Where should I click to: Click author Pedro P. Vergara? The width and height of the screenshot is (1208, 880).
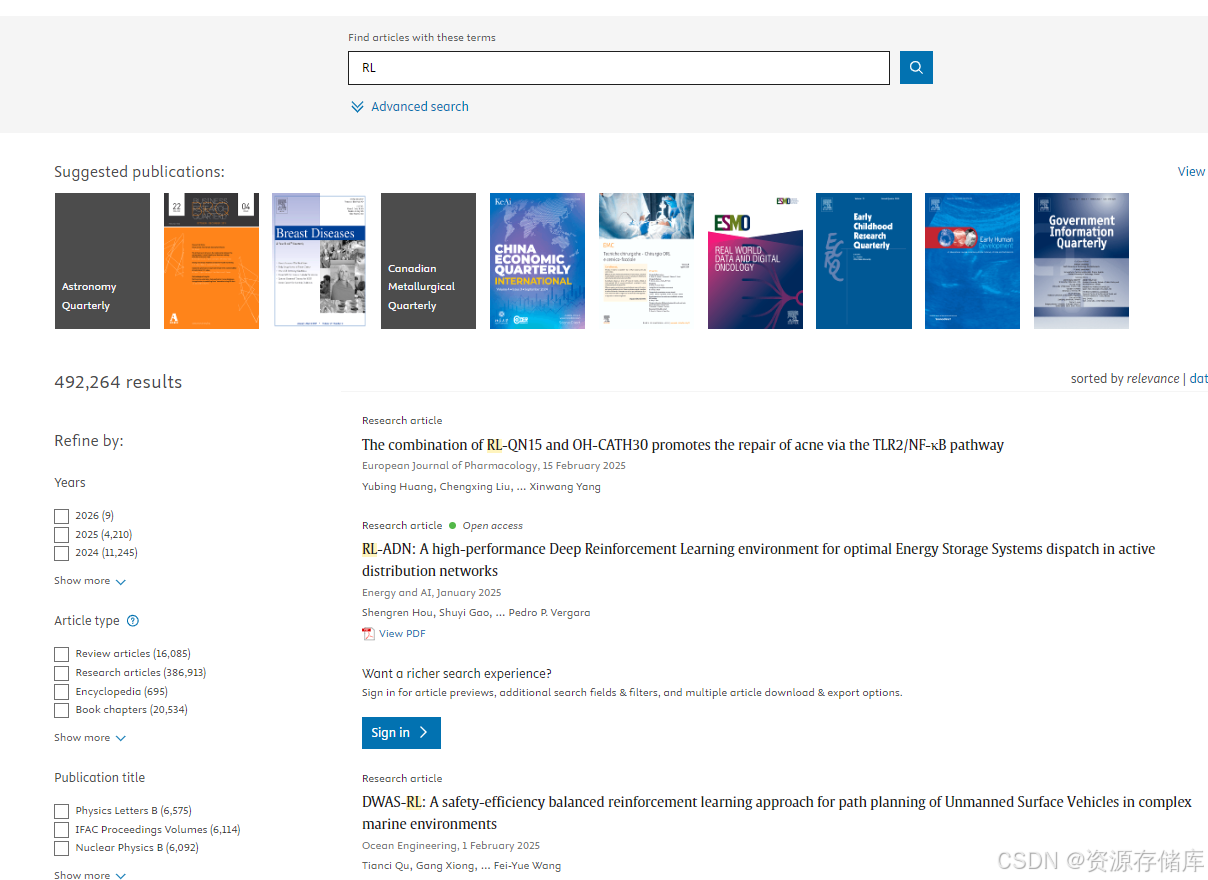[549, 613]
